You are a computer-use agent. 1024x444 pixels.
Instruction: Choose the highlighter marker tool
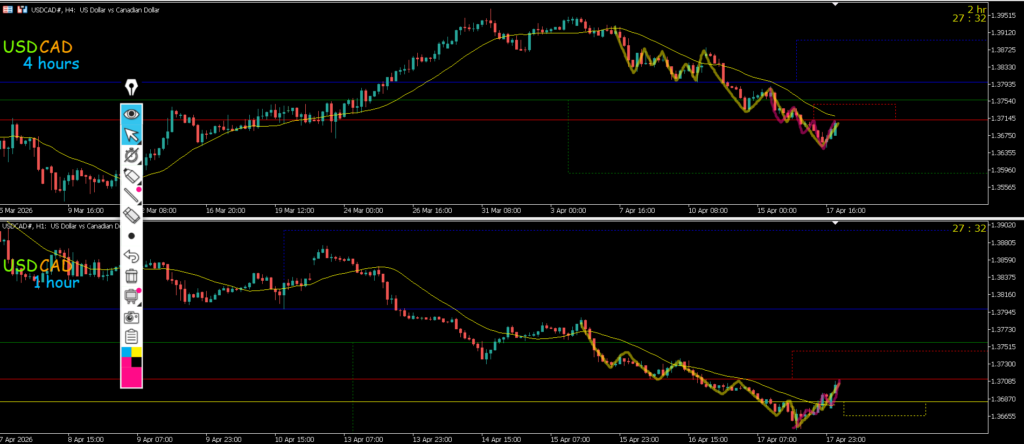pos(131,176)
